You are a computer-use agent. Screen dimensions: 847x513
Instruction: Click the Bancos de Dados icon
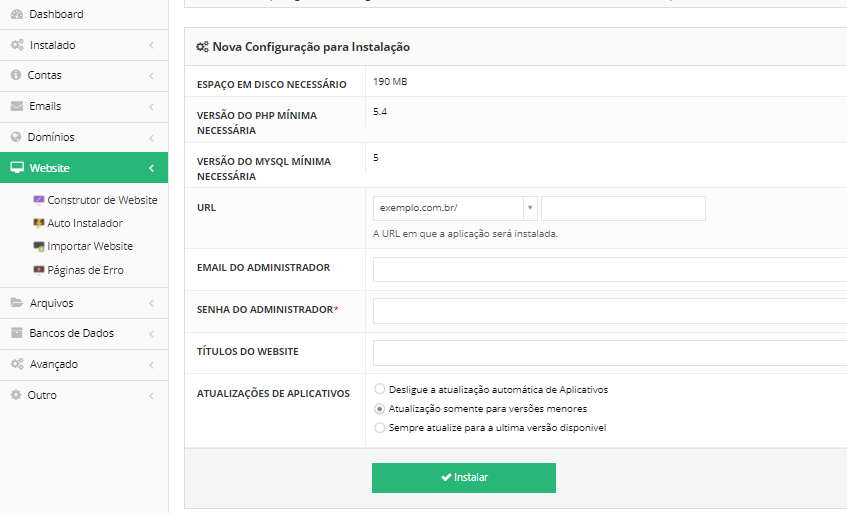pos(16,333)
